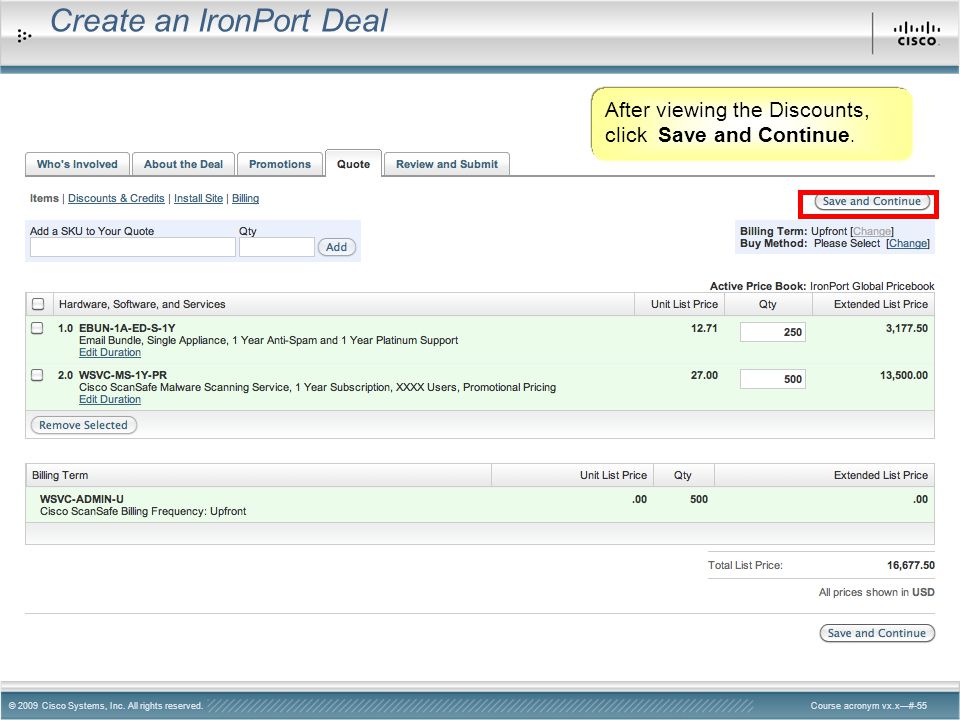The image size is (960, 720).
Task: Click the bottom Save and Continue button
Action: (x=877, y=633)
